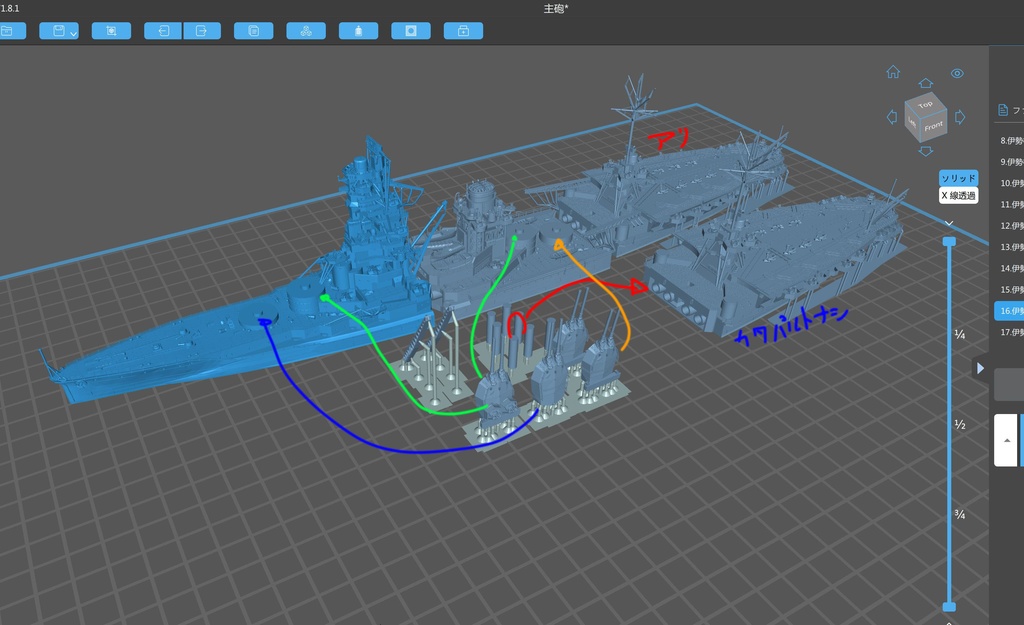Image resolution: width=1024 pixels, height=625 pixels.
Task: Select file list row 13
Action: click(1009, 247)
